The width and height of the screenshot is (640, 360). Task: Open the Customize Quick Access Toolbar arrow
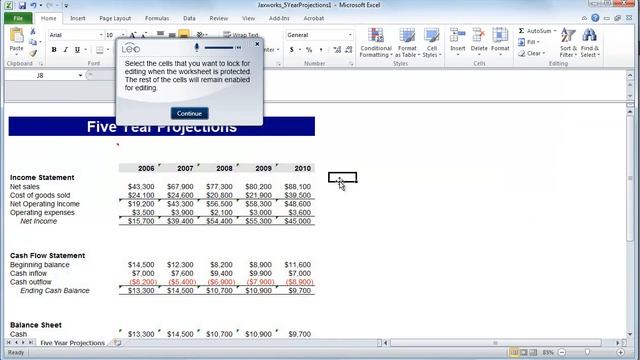[66, 6]
